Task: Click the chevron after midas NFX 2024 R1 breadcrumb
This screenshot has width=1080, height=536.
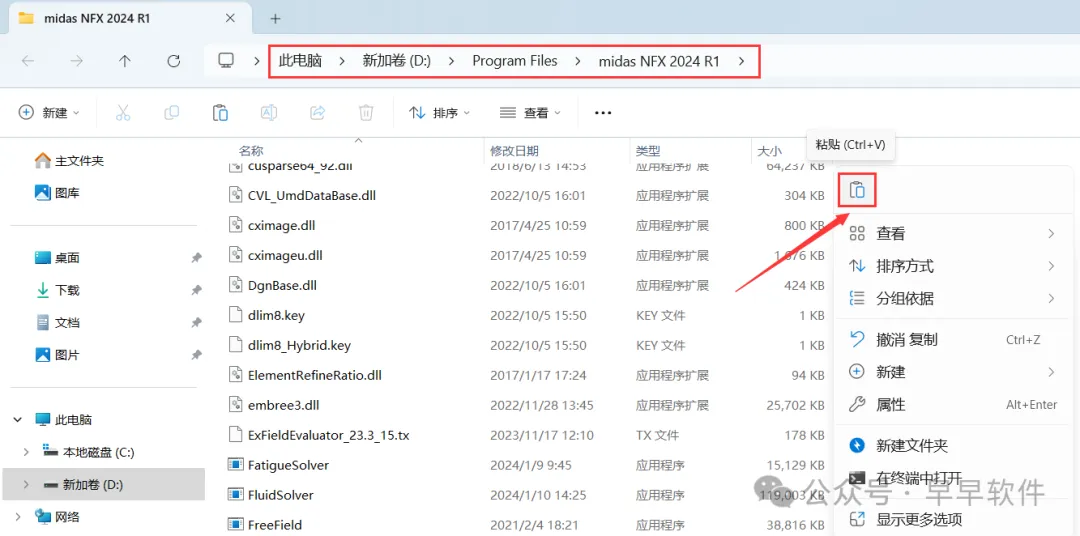Action: [x=741, y=61]
